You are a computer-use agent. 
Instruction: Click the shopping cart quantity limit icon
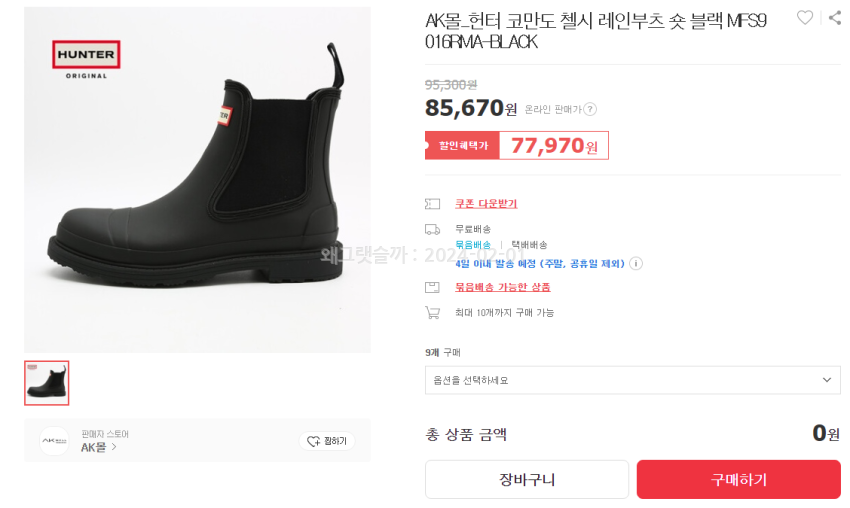432,312
